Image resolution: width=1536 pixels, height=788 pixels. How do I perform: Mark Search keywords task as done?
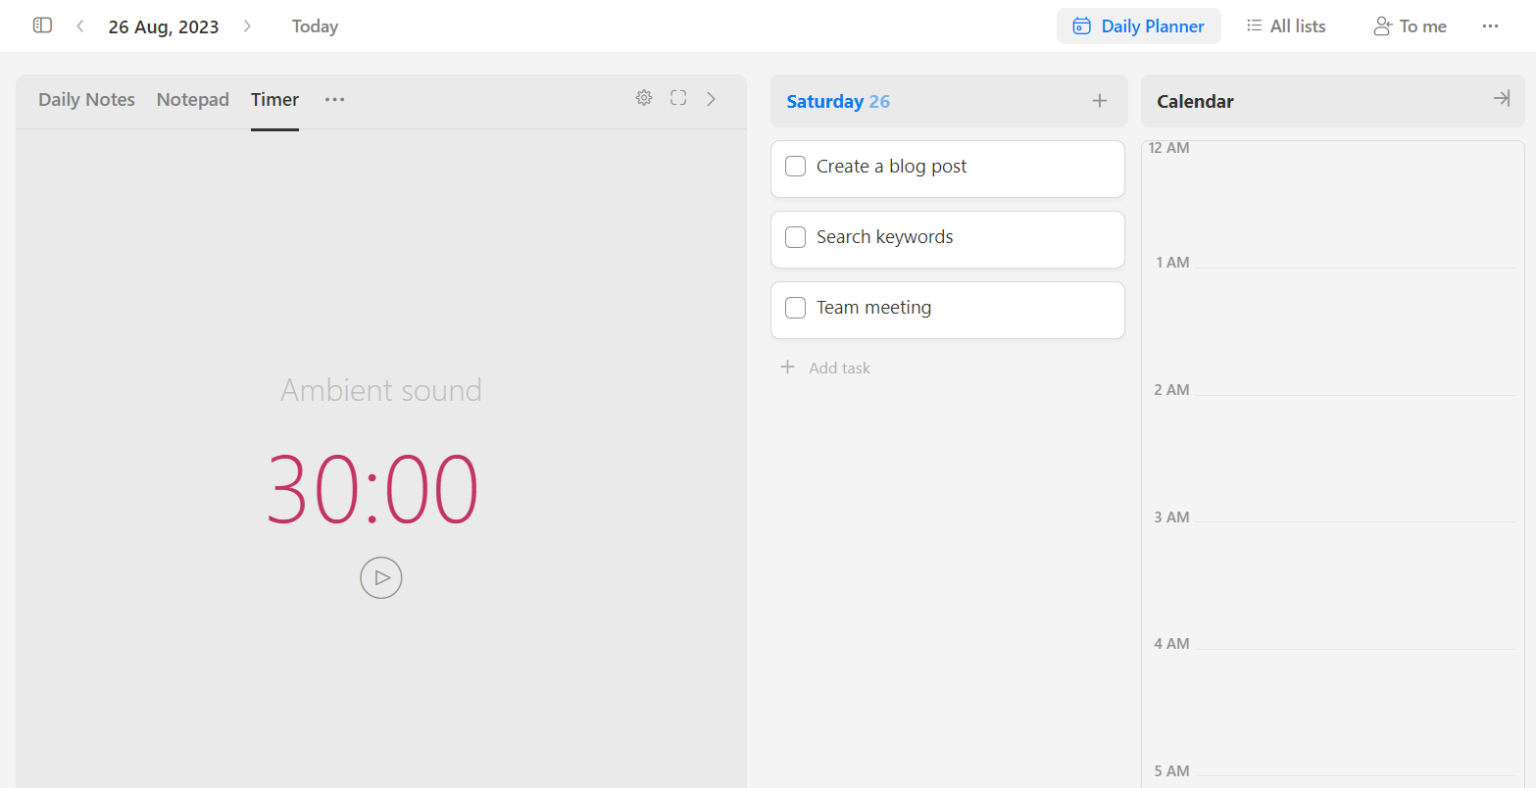pos(796,238)
